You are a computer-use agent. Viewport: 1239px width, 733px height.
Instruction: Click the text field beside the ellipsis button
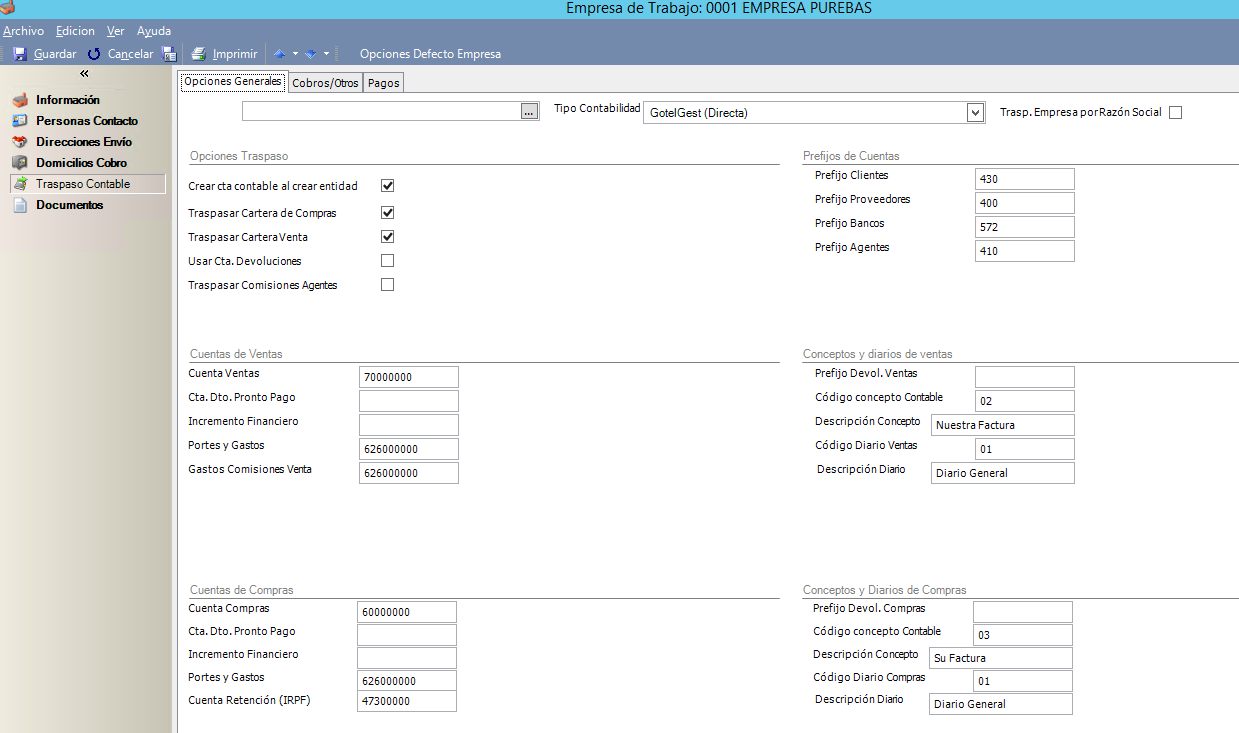click(381, 112)
